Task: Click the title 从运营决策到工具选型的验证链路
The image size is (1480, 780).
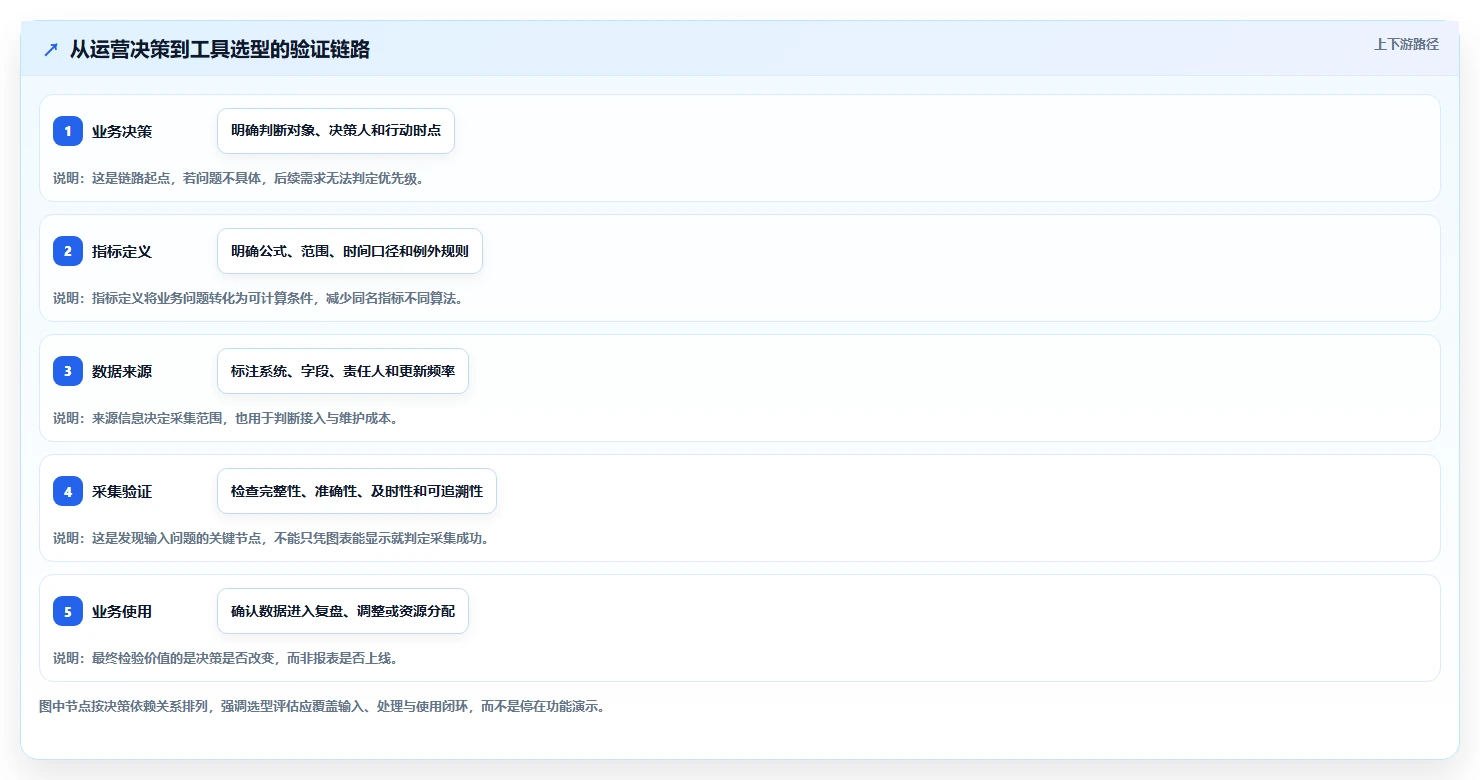Action: tap(220, 49)
